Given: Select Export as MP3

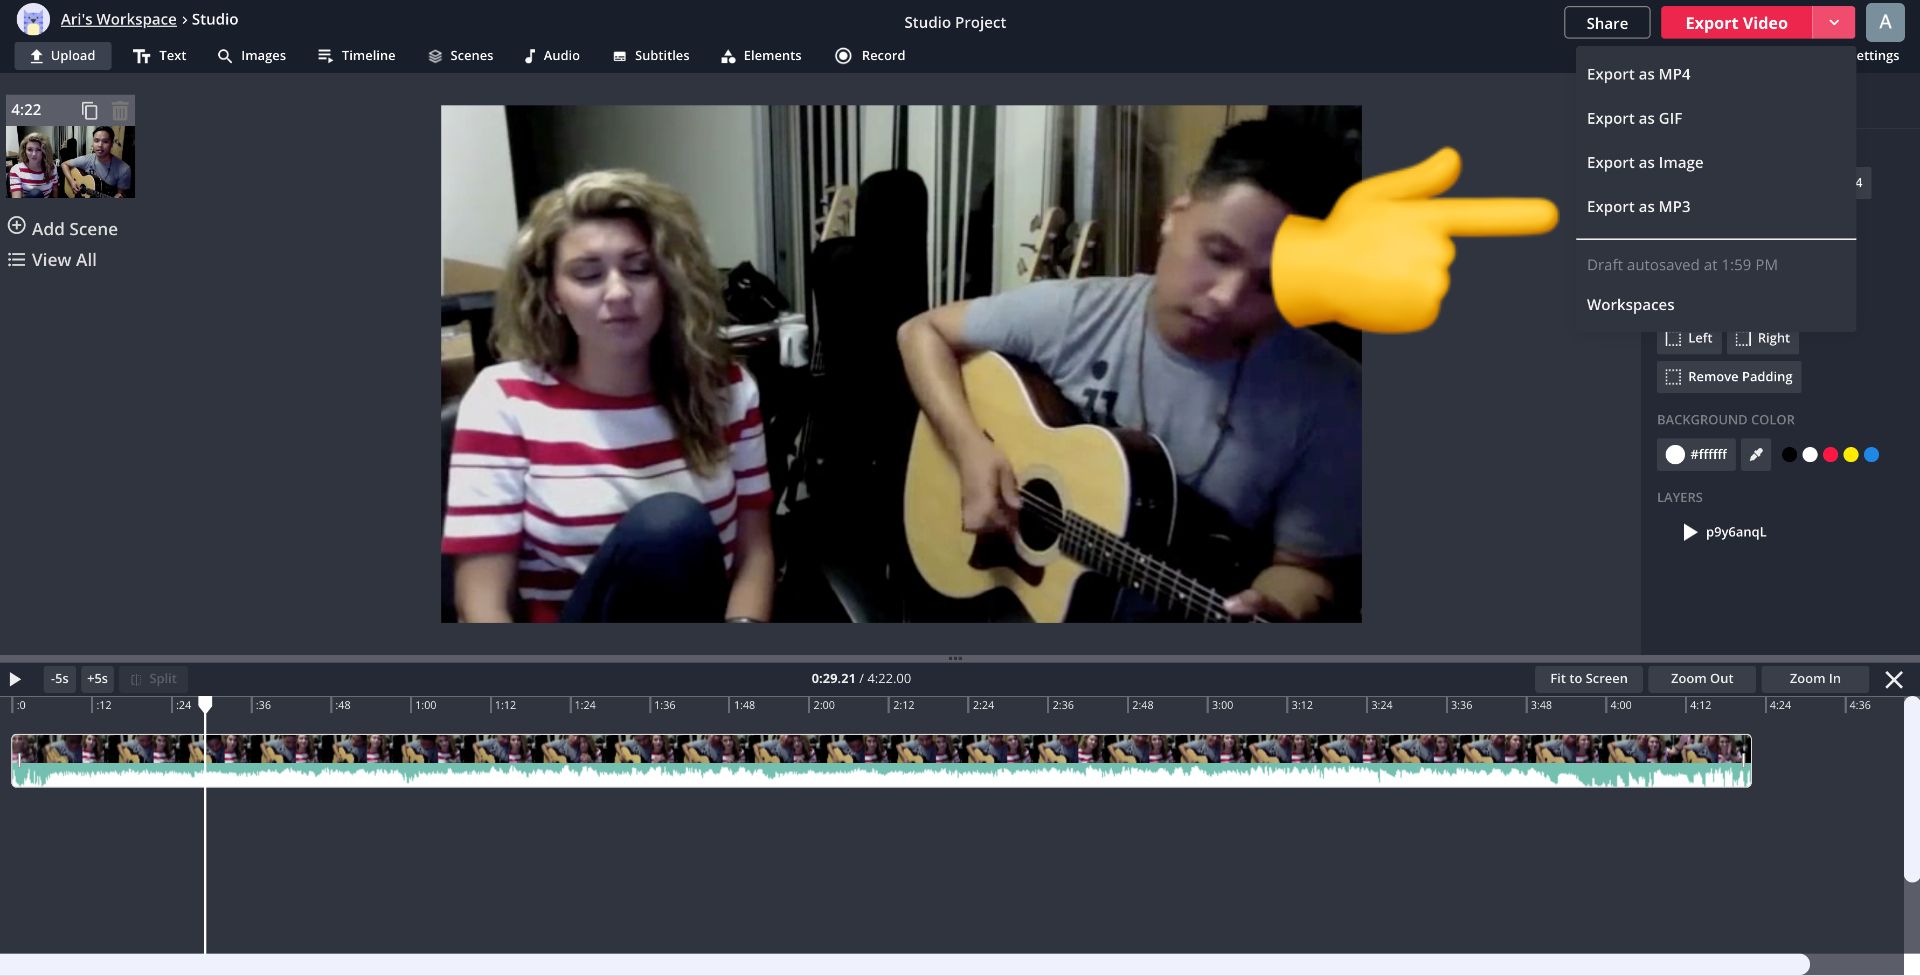Looking at the screenshot, I should (x=1638, y=206).
